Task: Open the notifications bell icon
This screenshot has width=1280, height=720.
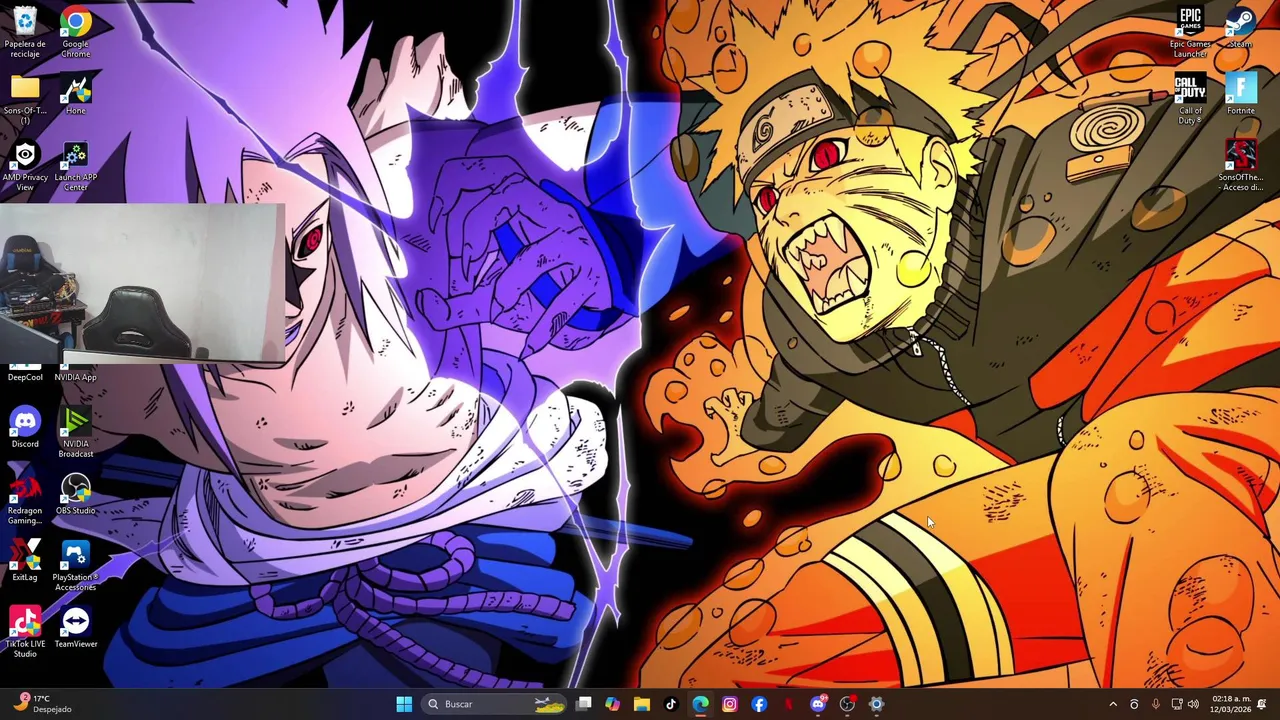Action: coord(1262,704)
